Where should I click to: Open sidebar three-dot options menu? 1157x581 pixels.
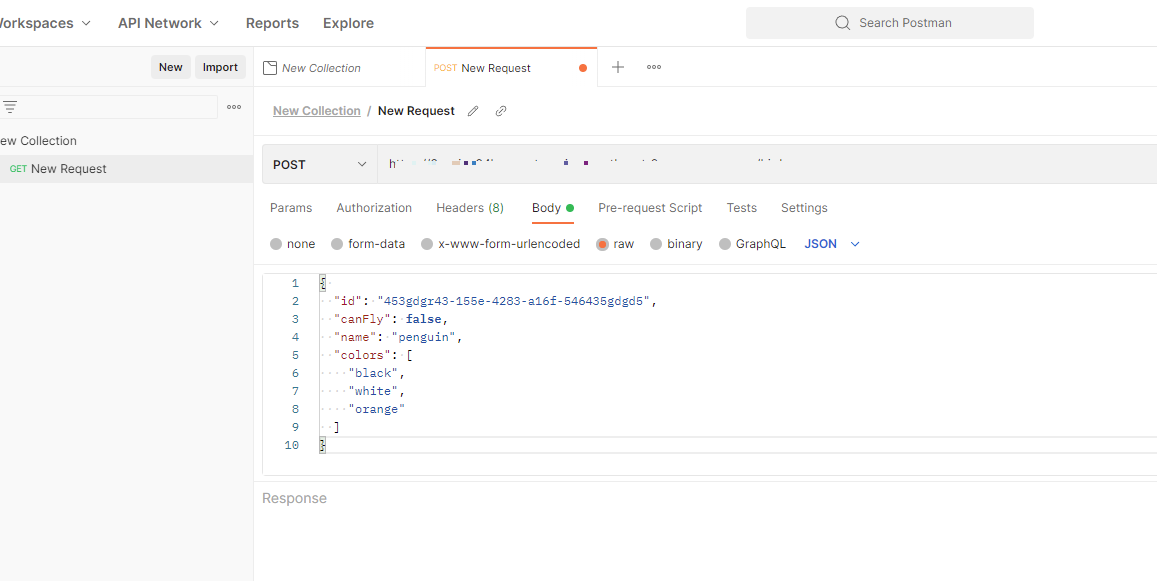234,107
